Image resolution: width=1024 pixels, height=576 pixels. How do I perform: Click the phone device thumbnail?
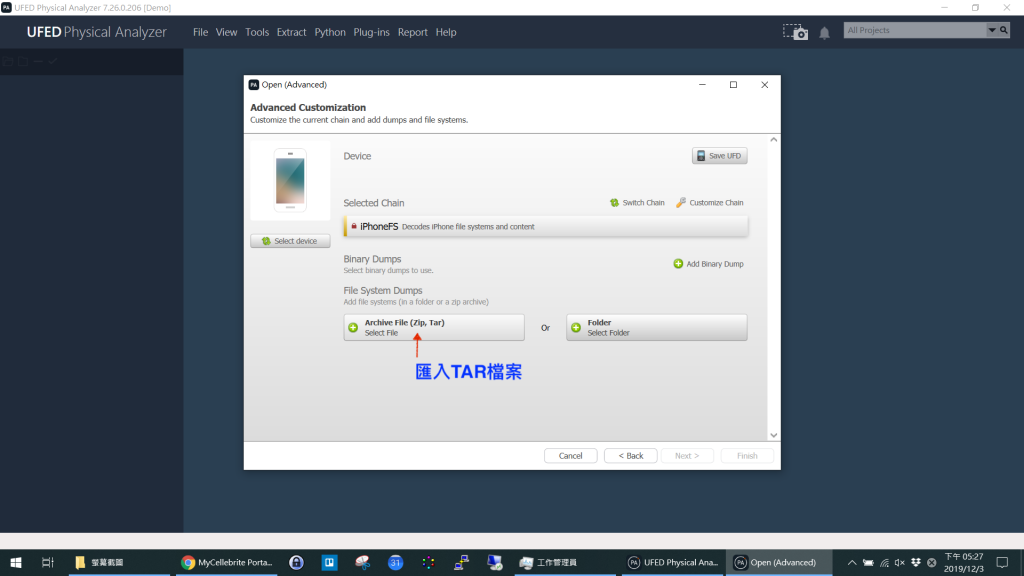pos(290,180)
